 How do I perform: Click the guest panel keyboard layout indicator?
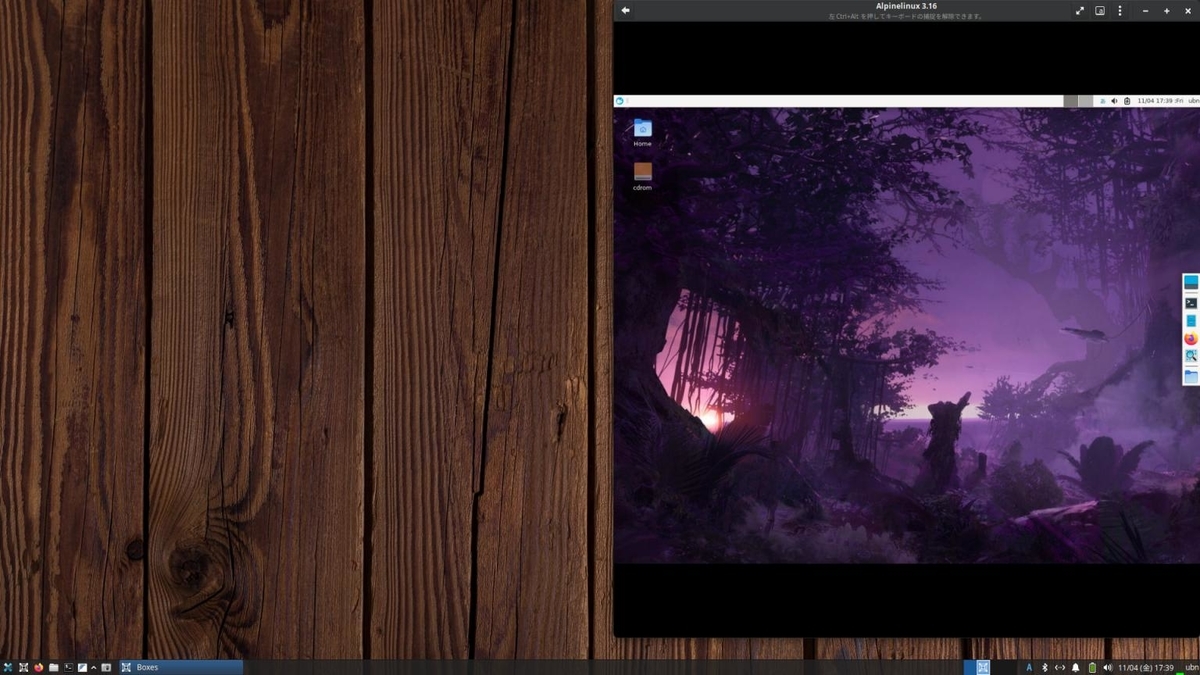[x=1103, y=101]
